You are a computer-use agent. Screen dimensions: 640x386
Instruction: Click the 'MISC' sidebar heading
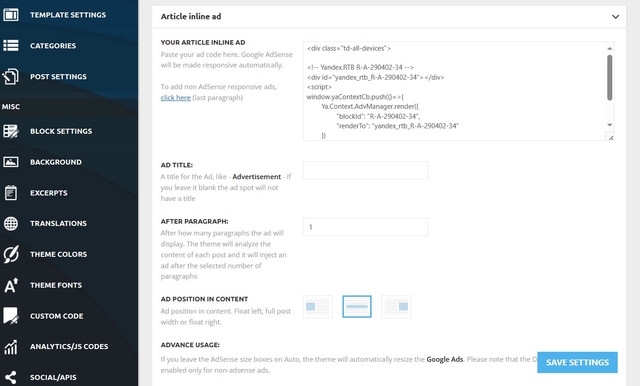pyautogui.click(x=11, y=107)
